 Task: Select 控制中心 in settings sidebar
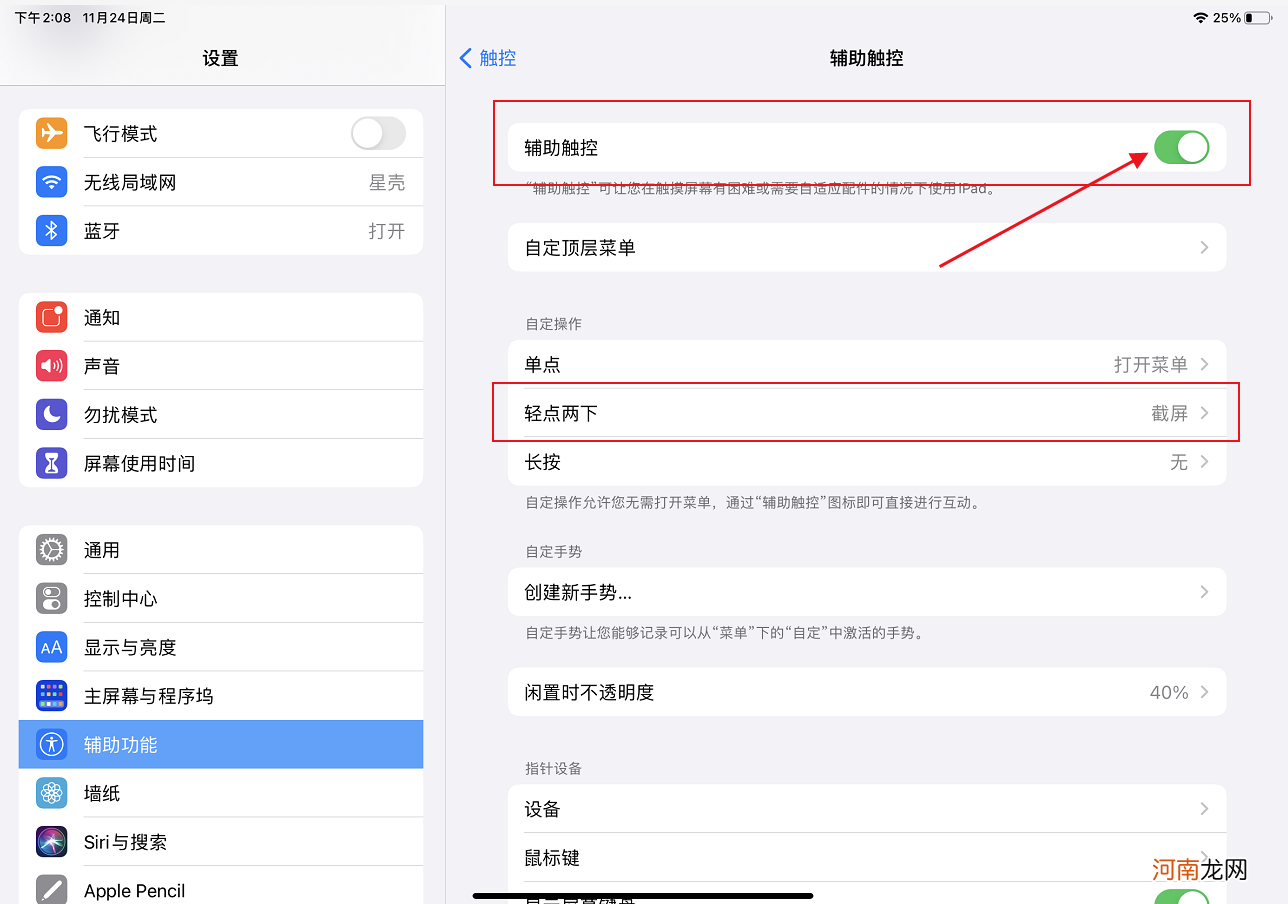point(221,598)
